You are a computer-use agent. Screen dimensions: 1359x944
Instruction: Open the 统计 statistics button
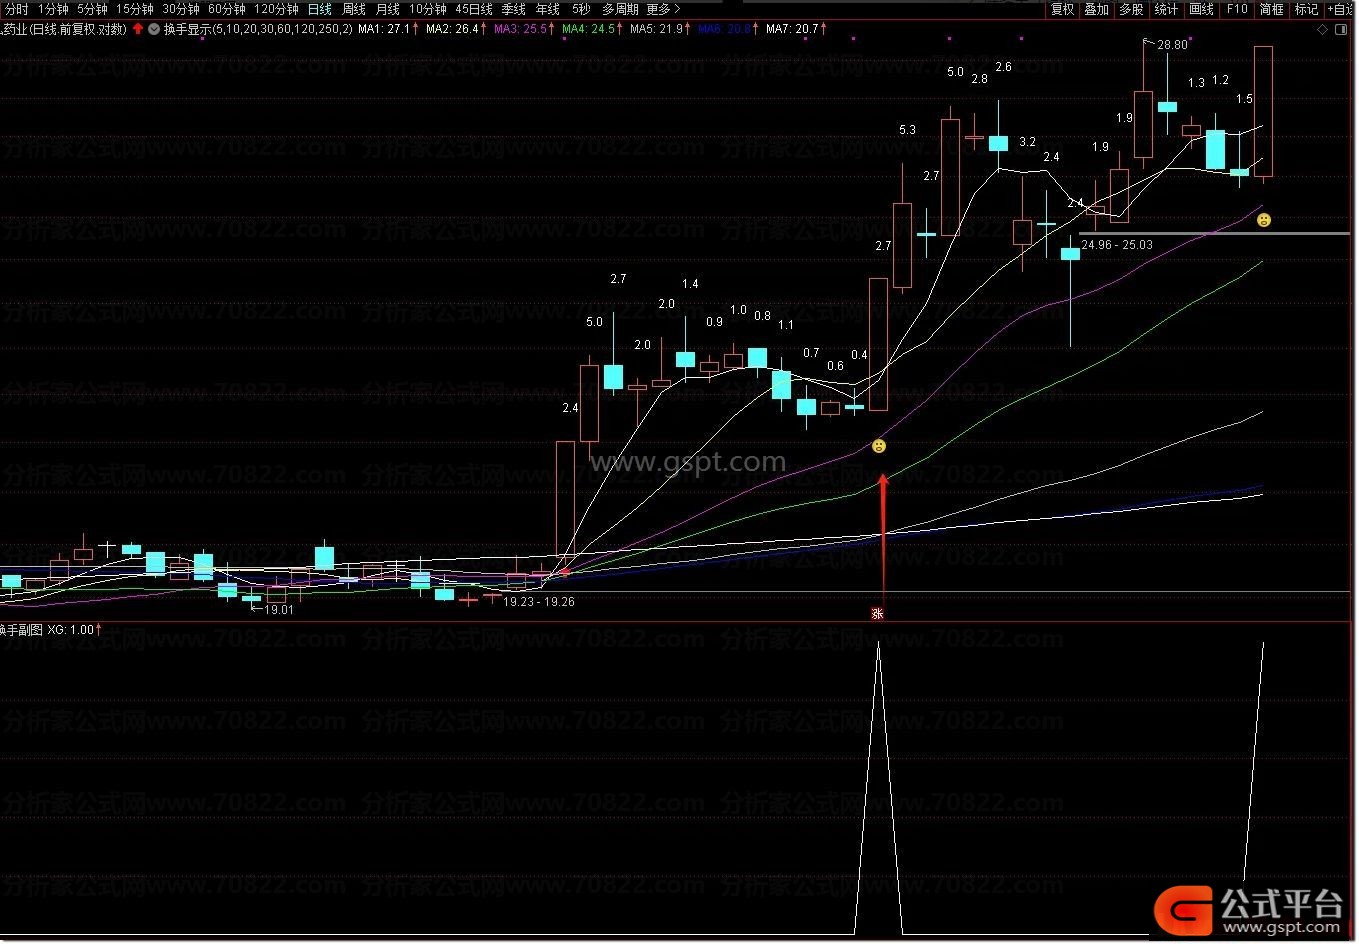[x=1166, y=9]
